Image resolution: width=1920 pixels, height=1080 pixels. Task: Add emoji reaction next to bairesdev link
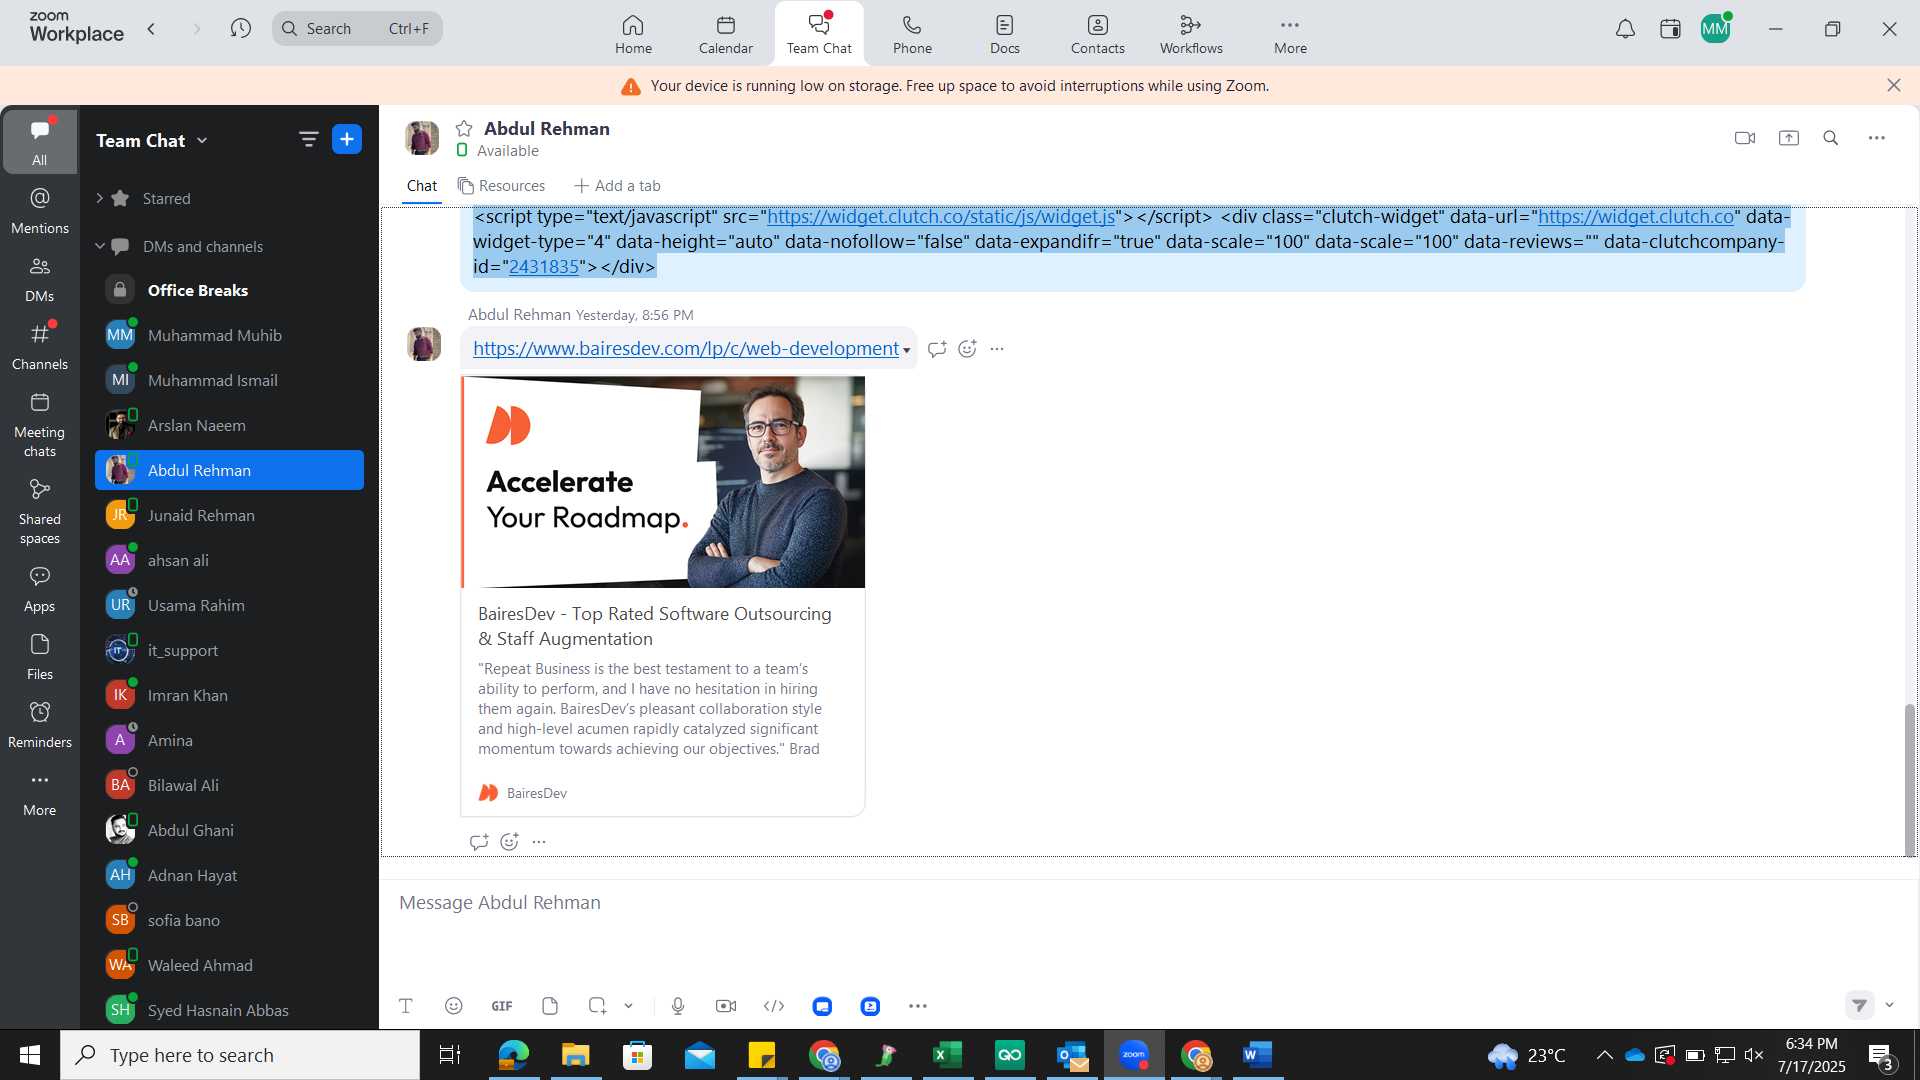point(967,349)
